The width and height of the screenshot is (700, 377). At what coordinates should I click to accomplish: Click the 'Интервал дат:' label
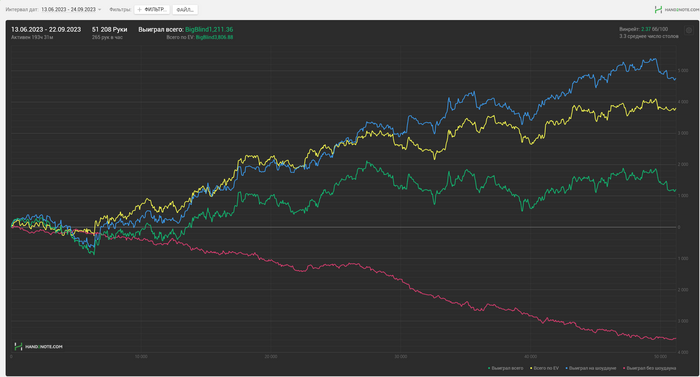click(x=22, y=9)
